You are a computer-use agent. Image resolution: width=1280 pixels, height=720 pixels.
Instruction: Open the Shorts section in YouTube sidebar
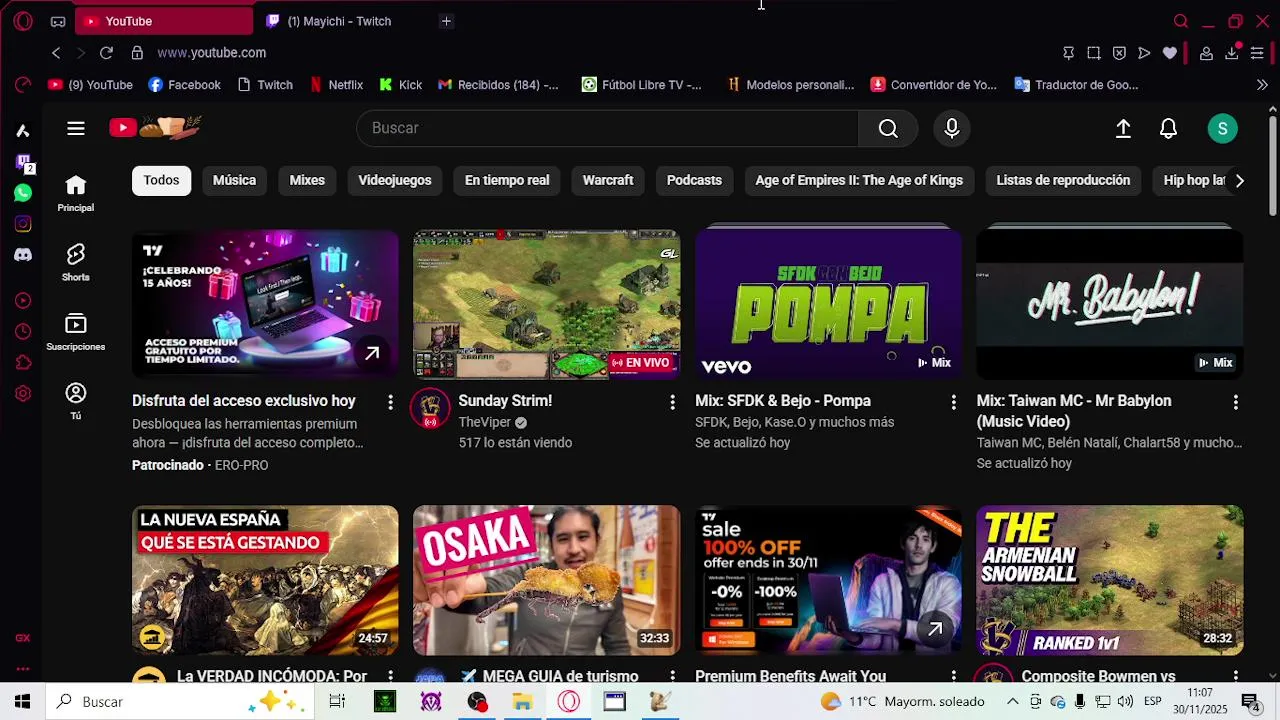coord(76,263)
